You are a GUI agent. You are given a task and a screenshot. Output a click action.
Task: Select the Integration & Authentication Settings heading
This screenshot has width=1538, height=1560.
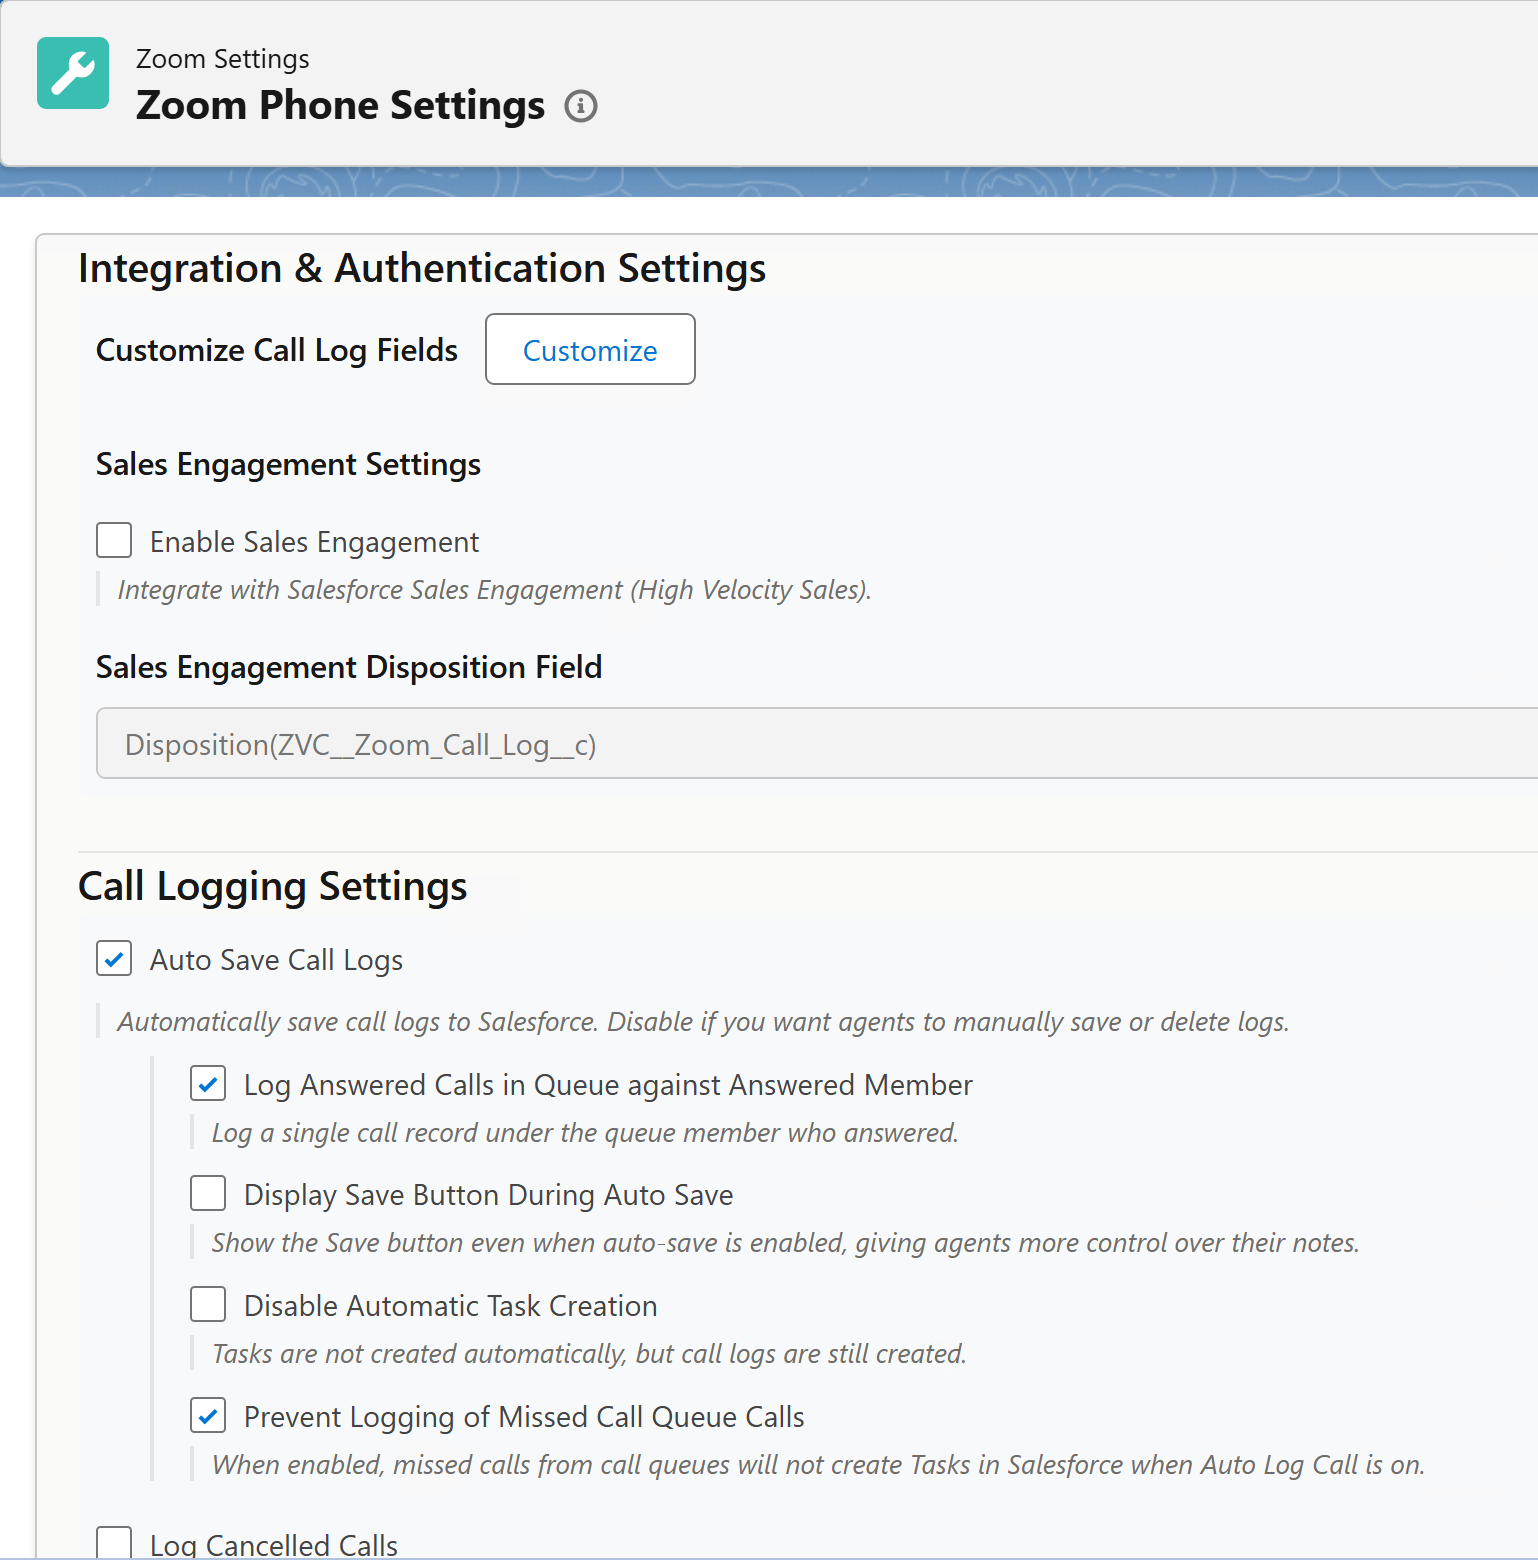(421, 269)
